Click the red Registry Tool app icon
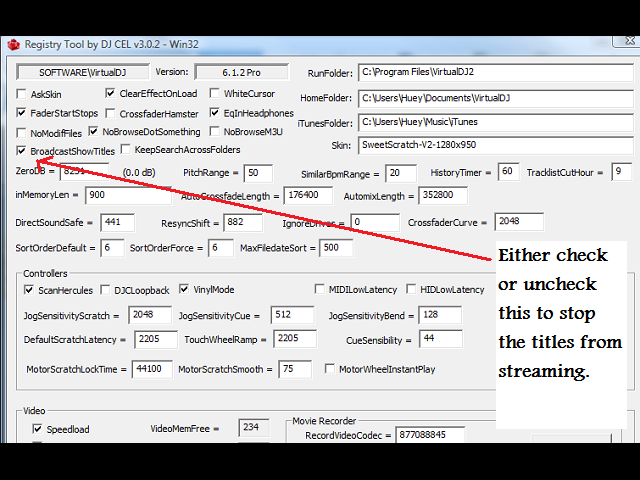 pyautogui.click(x=13, y=44)
